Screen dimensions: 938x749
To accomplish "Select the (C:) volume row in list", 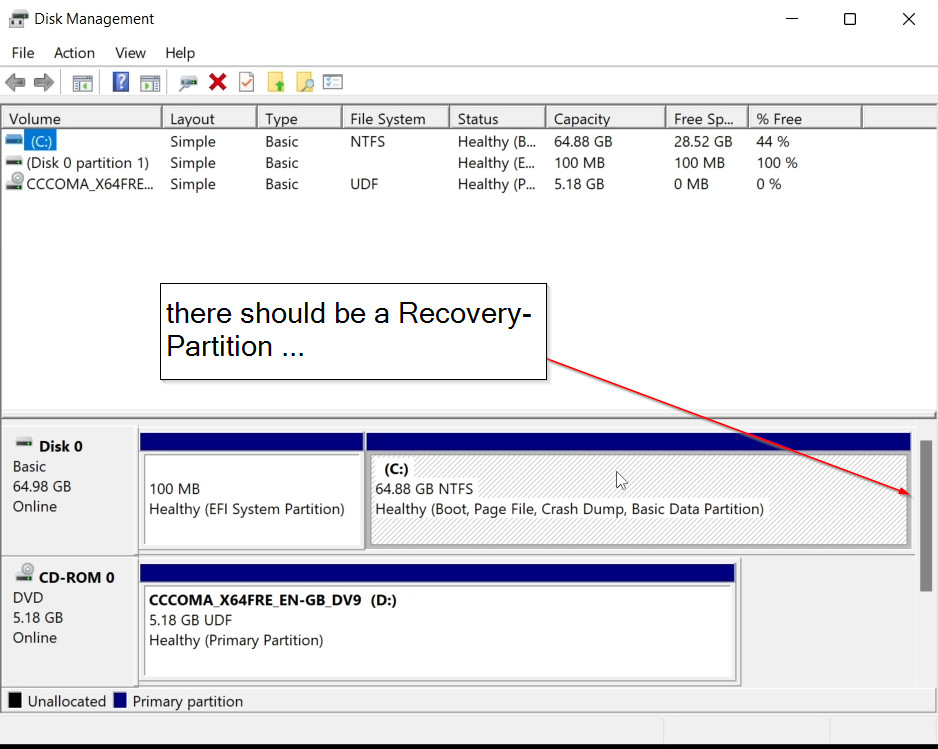I will 40,142.
